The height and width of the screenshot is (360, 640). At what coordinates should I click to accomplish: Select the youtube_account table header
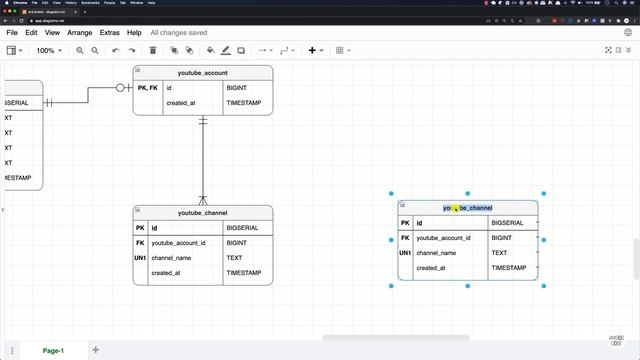point(203,73)
